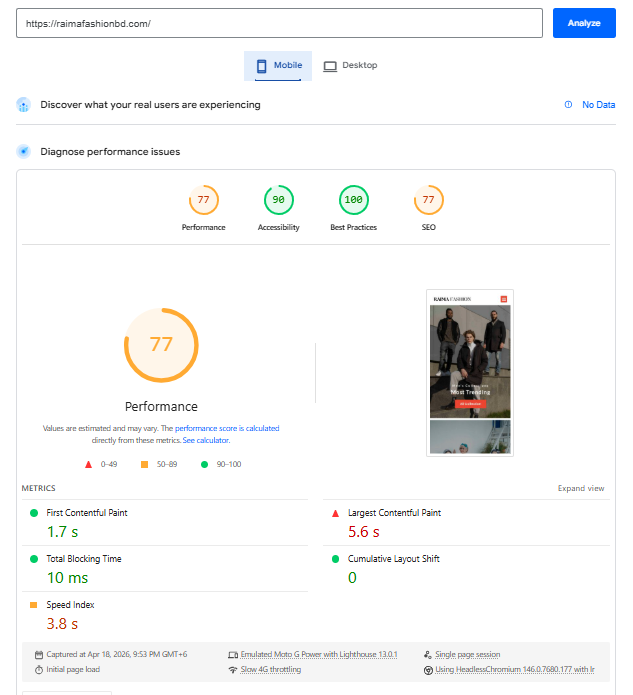Select the SEO score gauge 77
633x695 pixels.
point(428,200)
